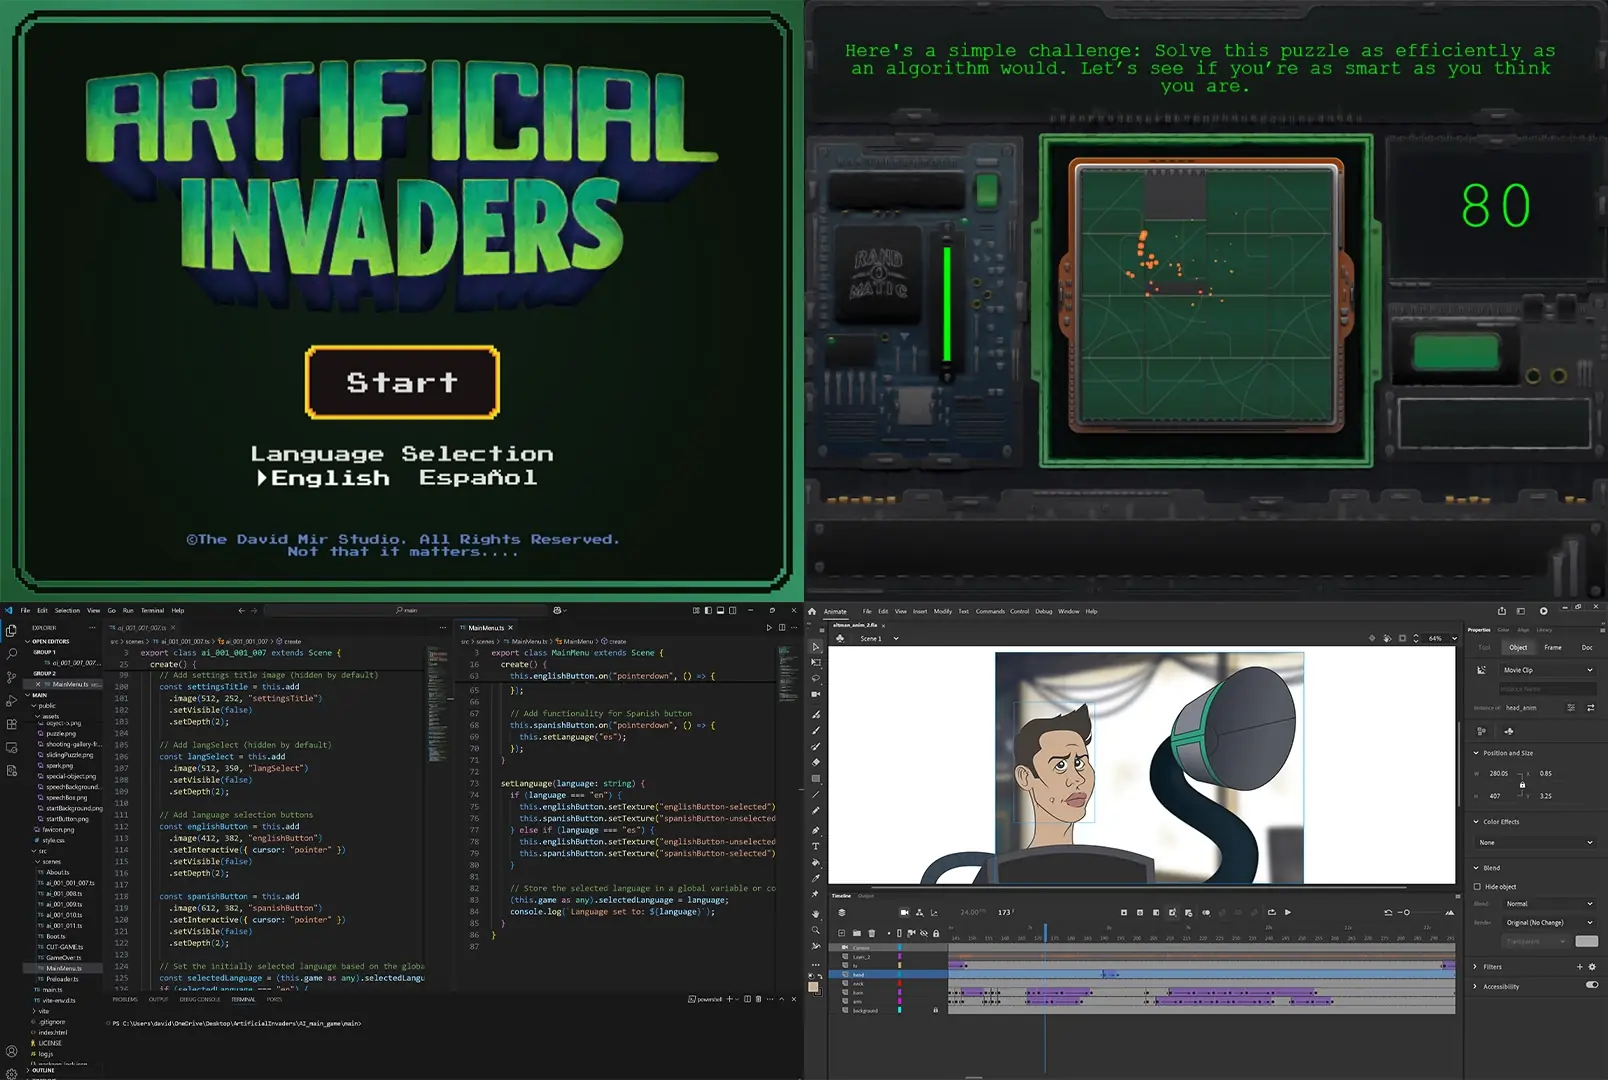This screenshot has height=1080, width=1608.
Task: Open the Color Effects None dropdown
Action: [x=1535, y=842]
